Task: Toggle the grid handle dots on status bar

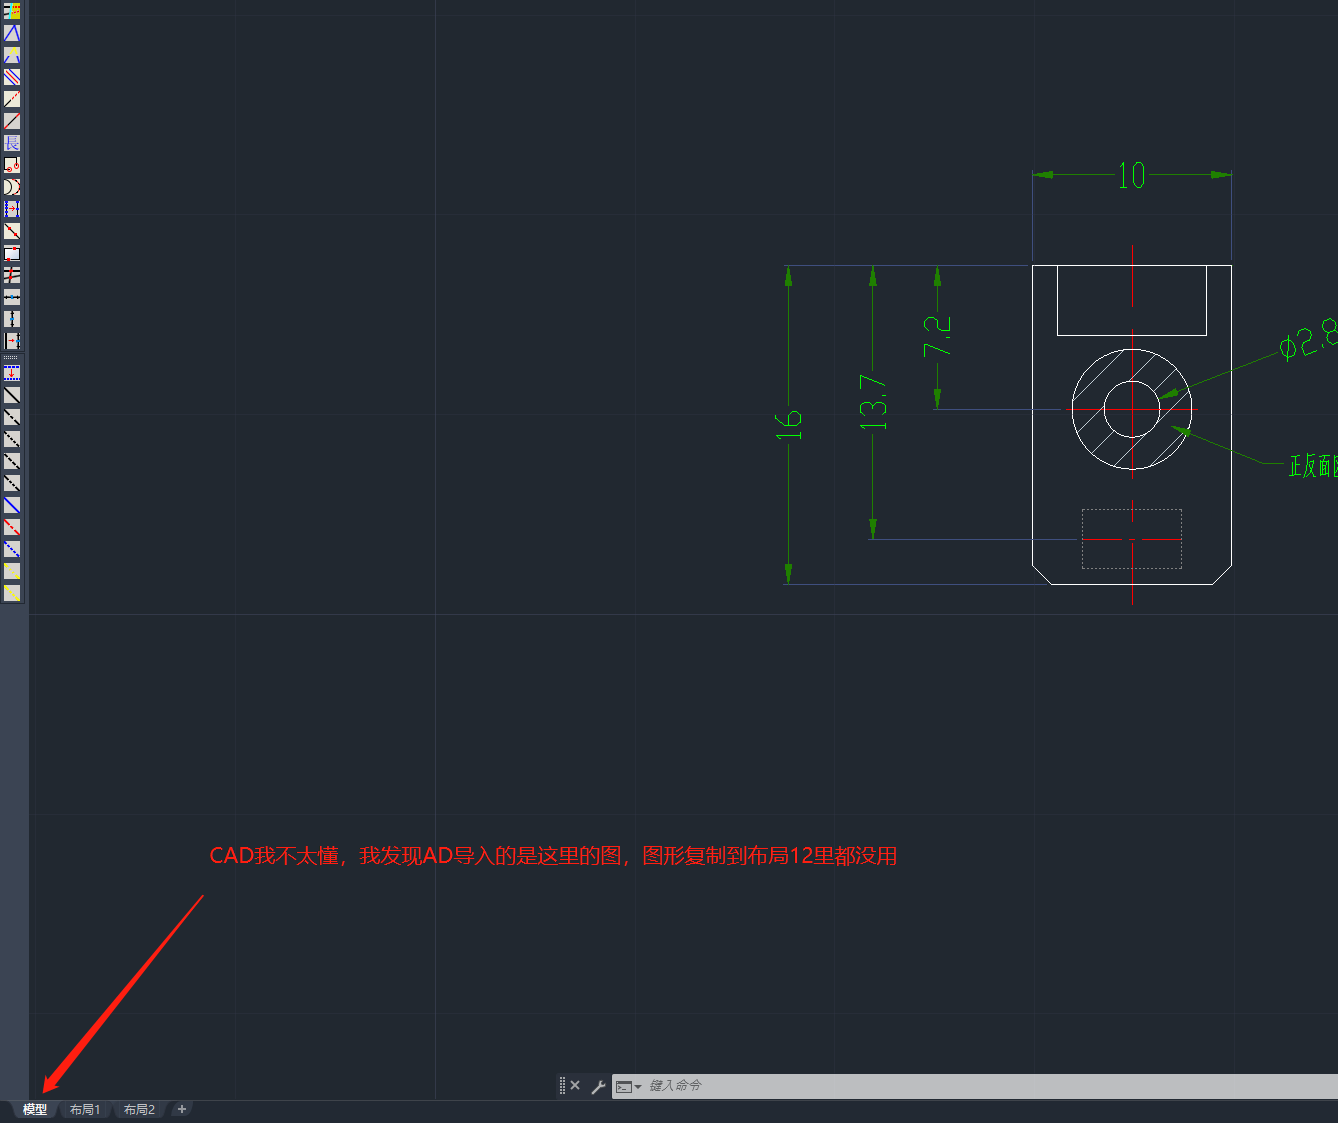Action: pos(562,1085)
